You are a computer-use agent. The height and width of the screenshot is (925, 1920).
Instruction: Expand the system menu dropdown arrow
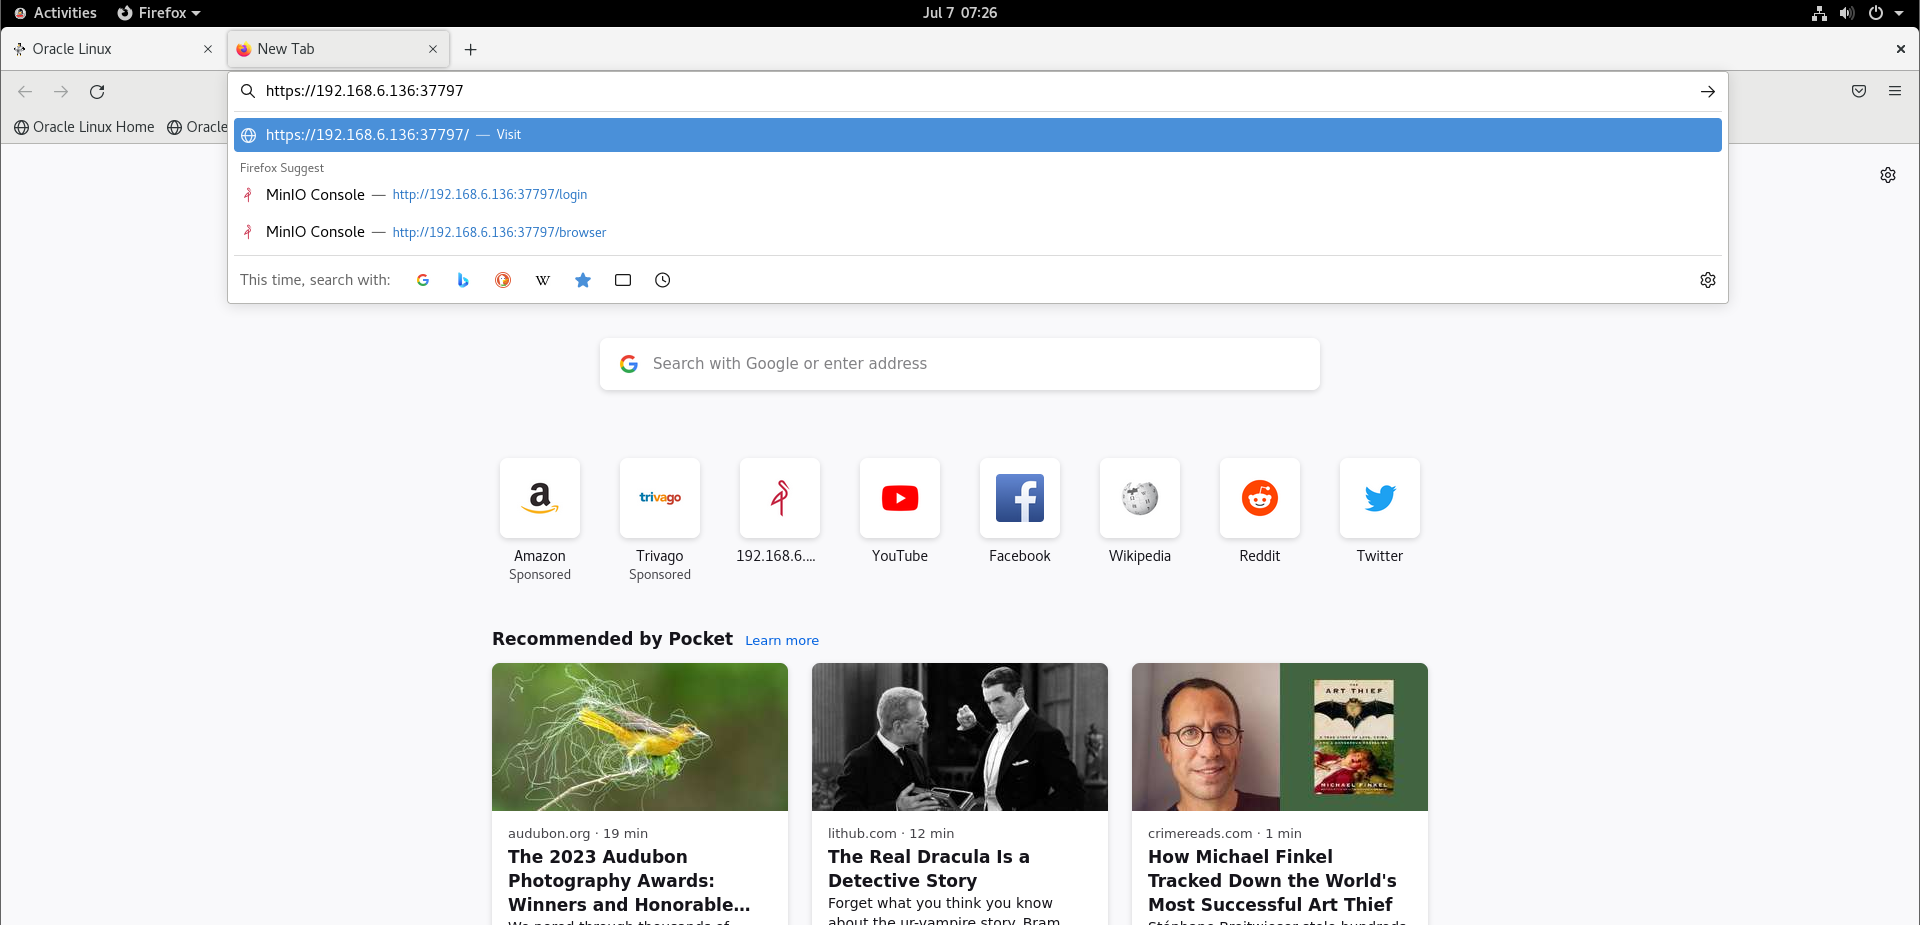point(1899,13)
